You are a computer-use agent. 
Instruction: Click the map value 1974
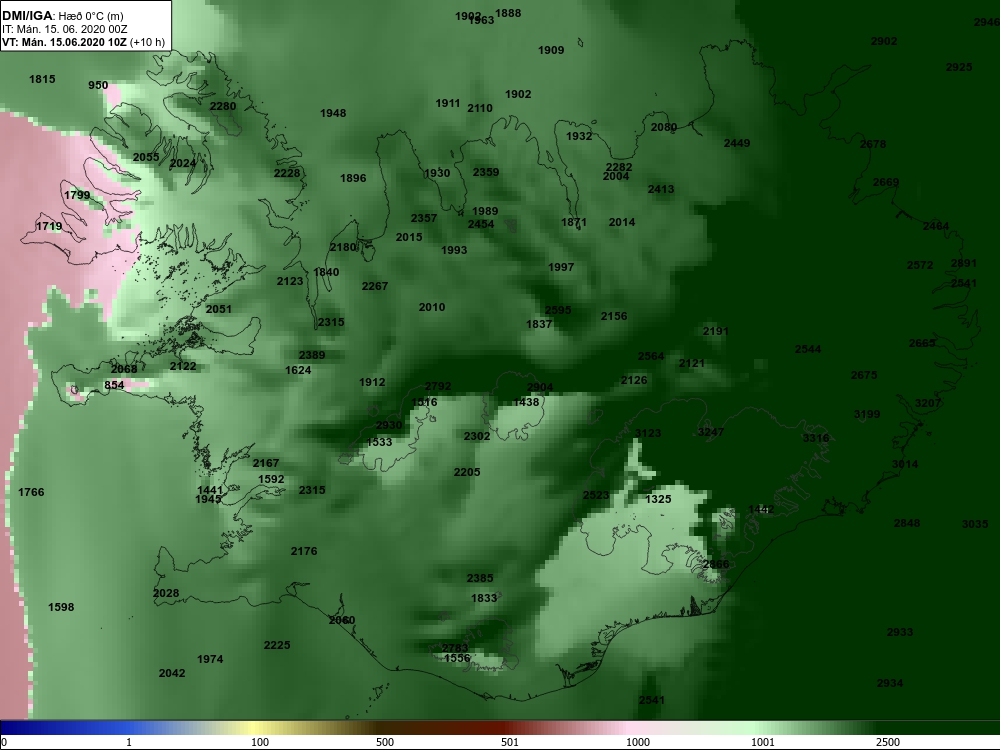210,659
